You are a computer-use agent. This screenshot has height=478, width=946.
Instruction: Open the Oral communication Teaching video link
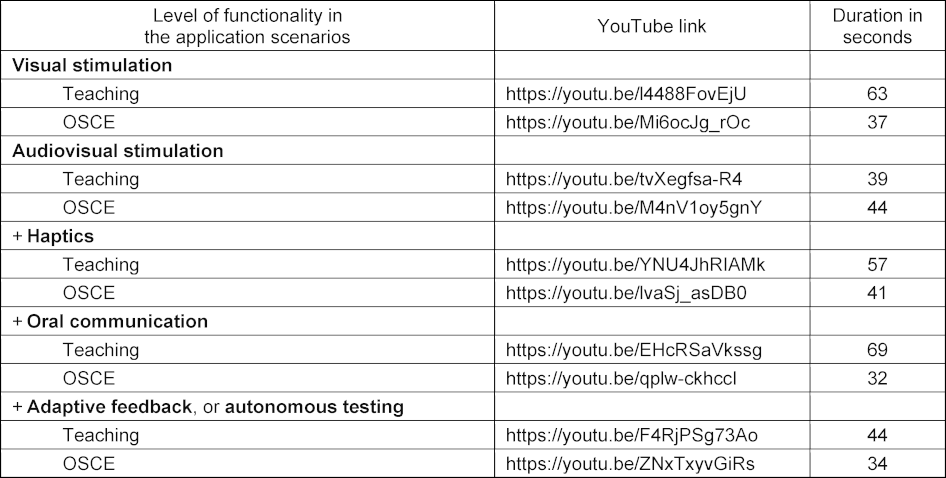tap(633, 349)
